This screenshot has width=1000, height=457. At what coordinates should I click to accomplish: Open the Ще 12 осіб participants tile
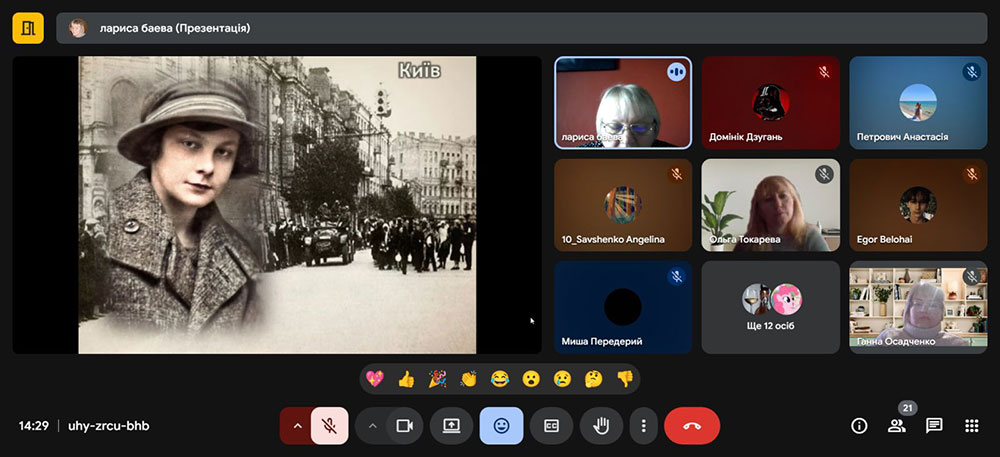coord(770,307)
